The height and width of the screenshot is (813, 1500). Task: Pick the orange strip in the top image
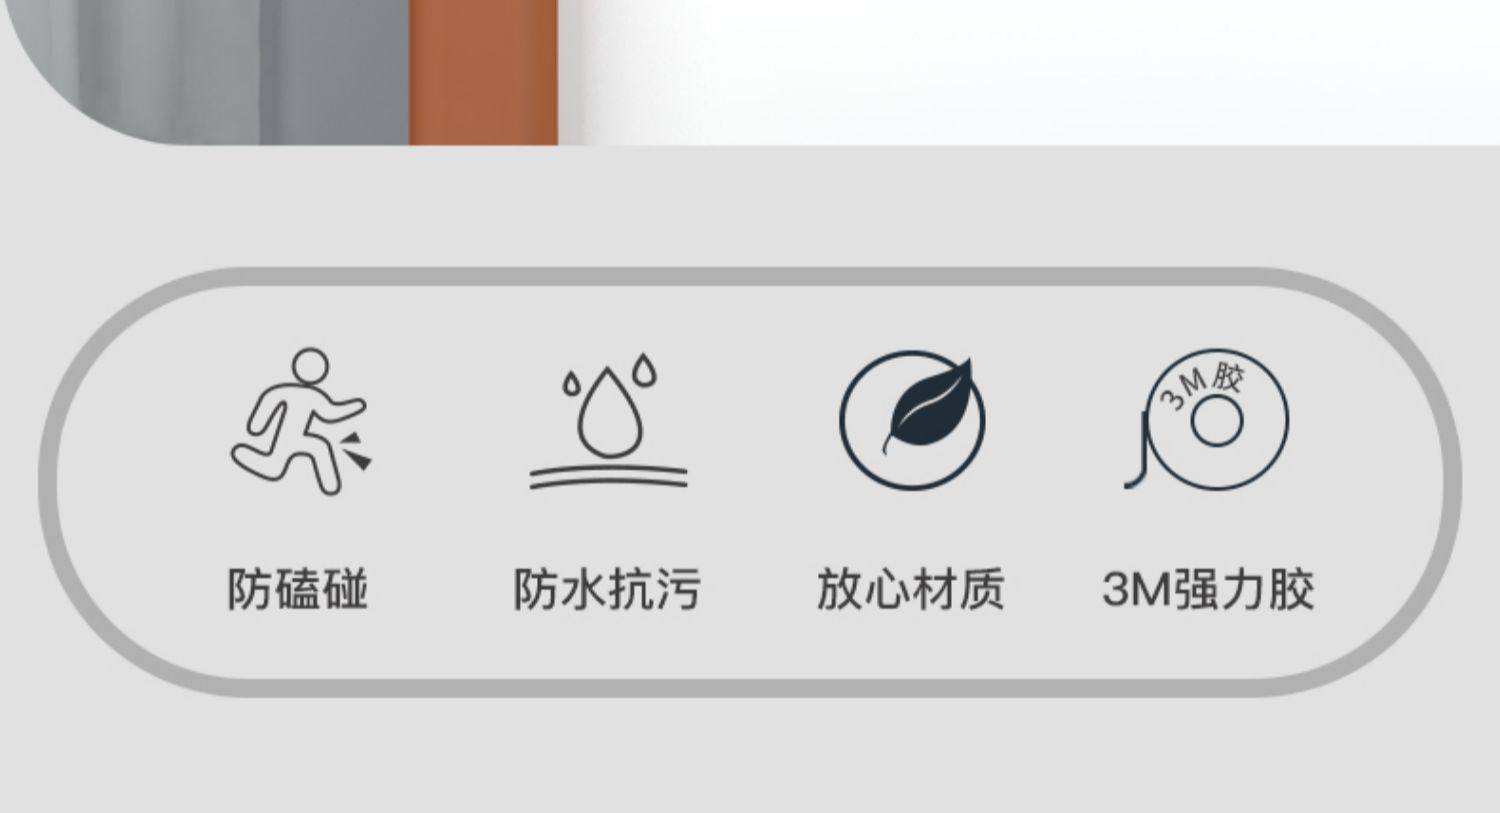pyautogui.click(x=483, y=72)
